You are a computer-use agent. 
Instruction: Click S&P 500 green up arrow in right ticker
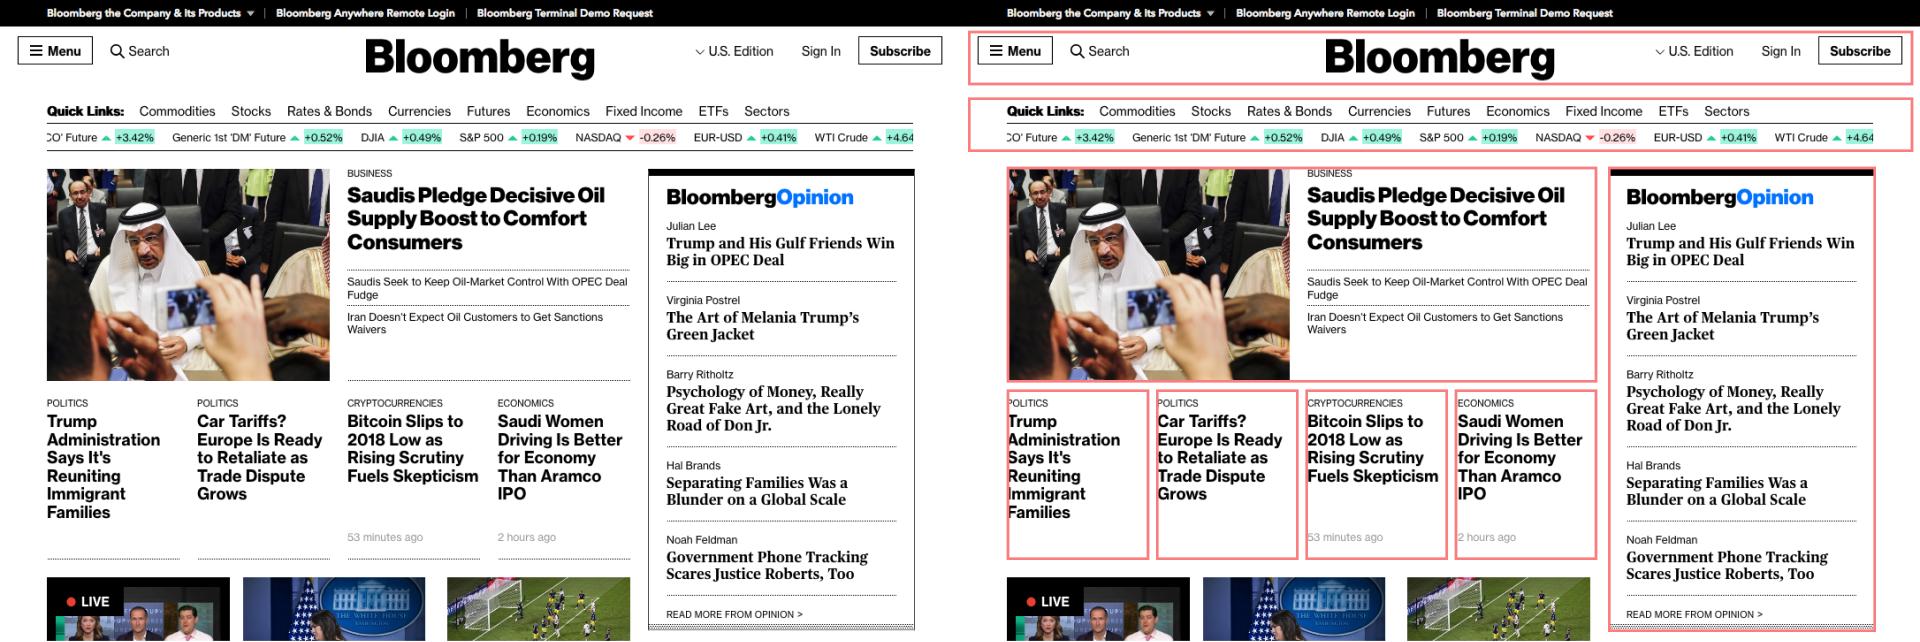(1473, 138)
